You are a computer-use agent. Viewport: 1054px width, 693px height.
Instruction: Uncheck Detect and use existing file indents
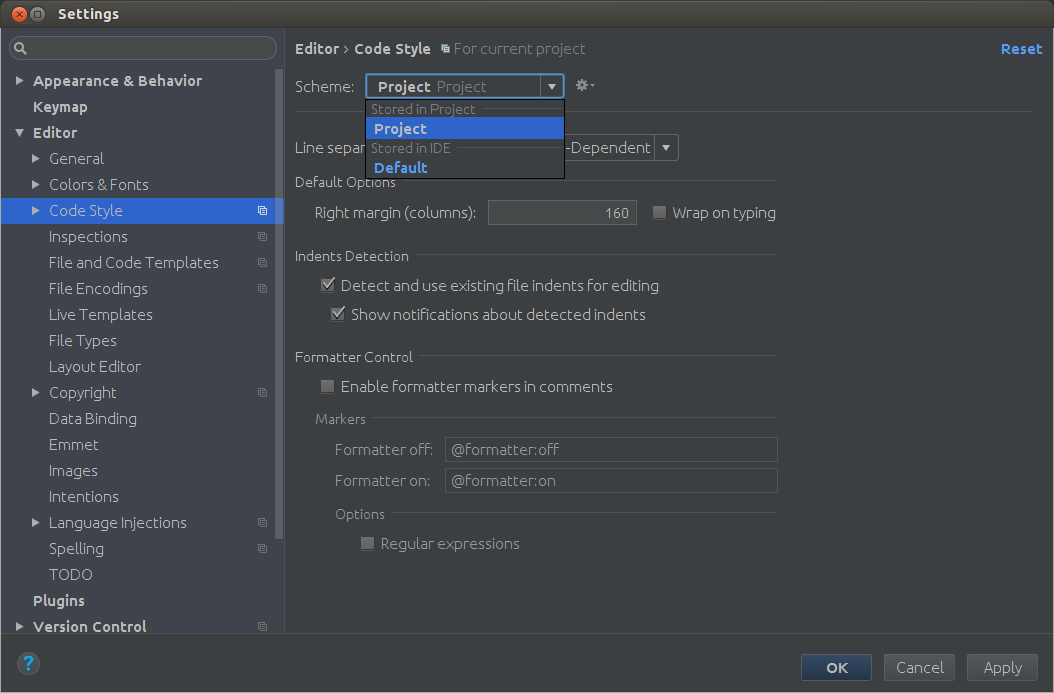coord(328,286)
